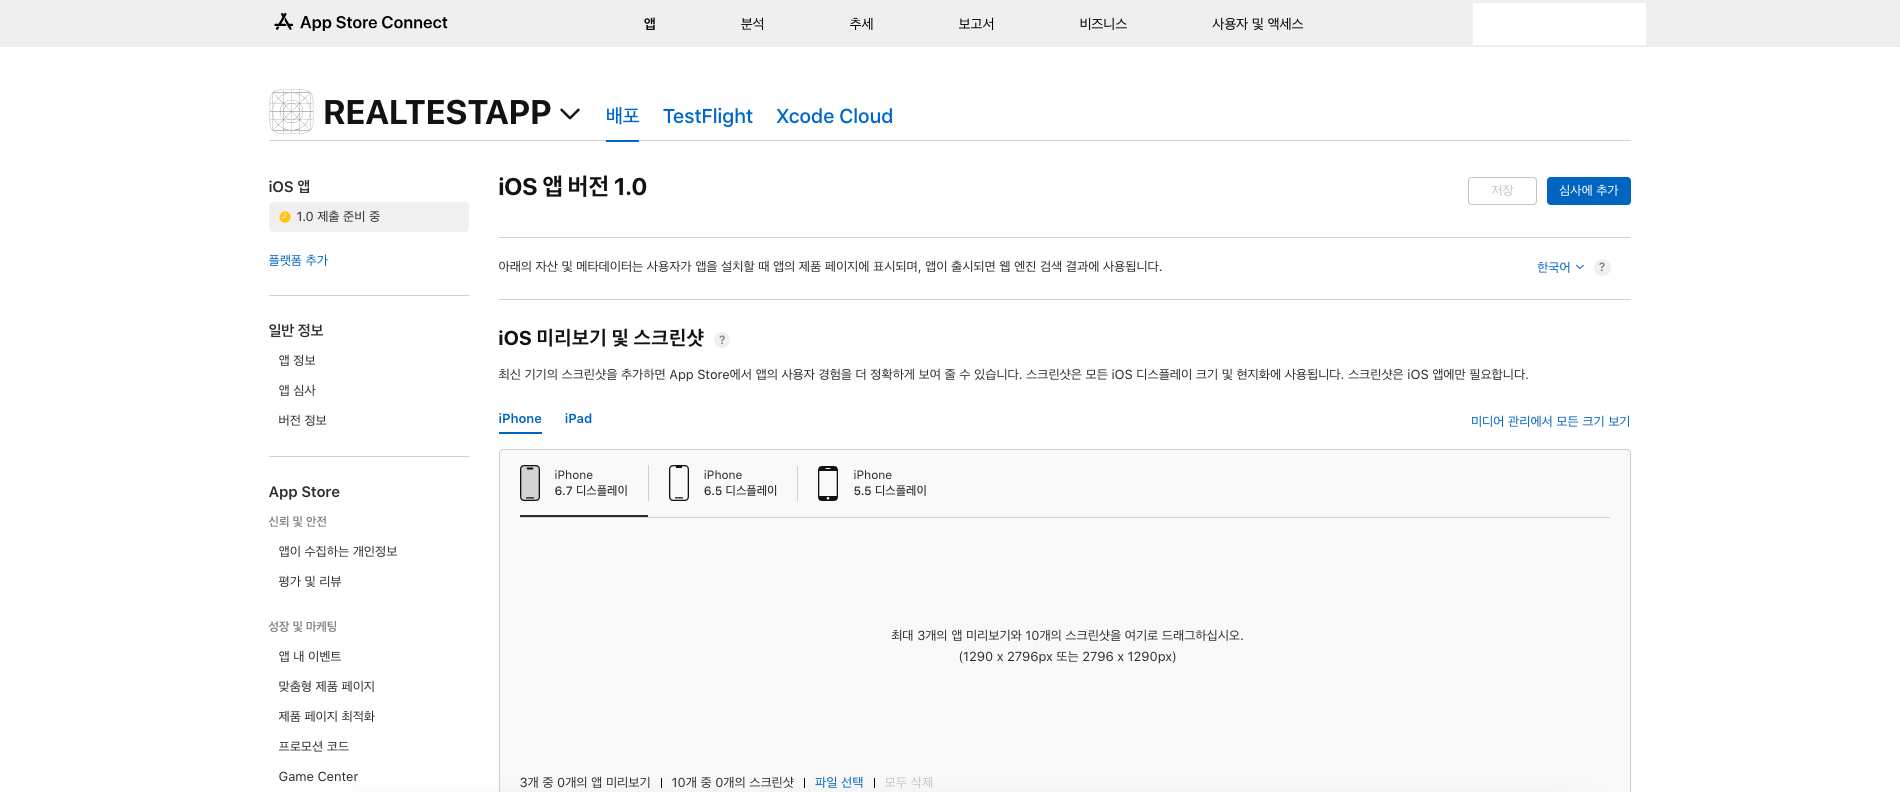Open the 분석 menu in top navigation
The height and width of the screenshot is (792, 1900).
(752, 23)
